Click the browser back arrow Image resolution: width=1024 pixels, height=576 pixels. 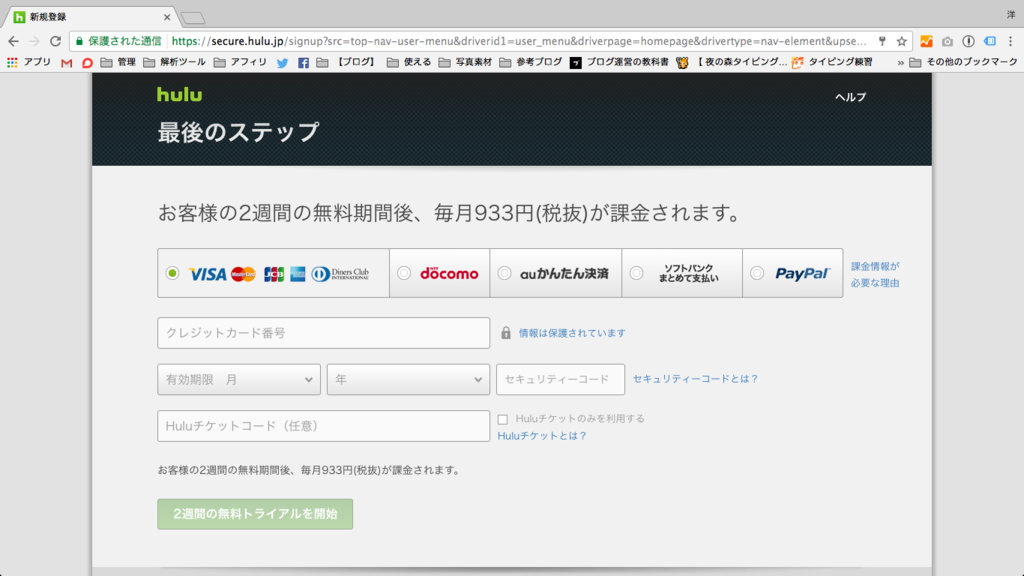(x=13, y=41)
